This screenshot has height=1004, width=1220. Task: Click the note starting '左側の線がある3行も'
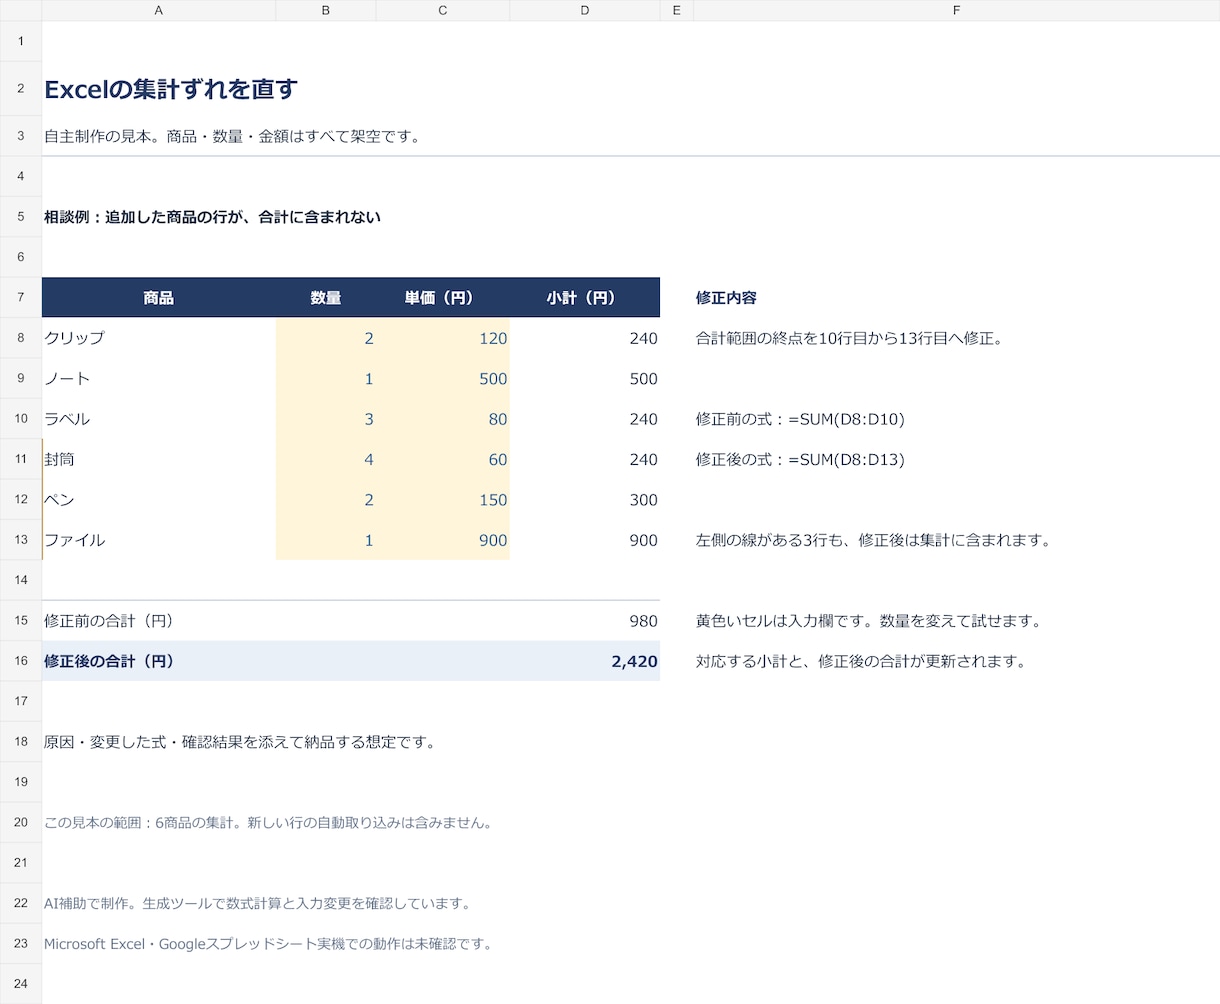[874, 540]
